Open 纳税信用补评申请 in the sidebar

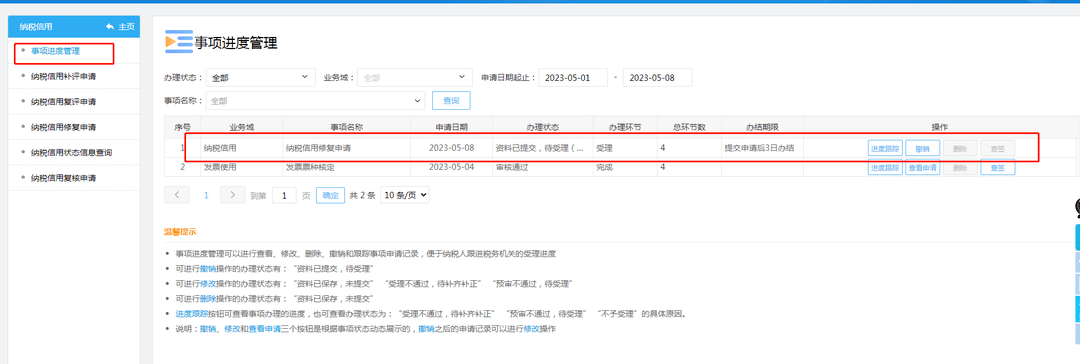pos(63,76)
